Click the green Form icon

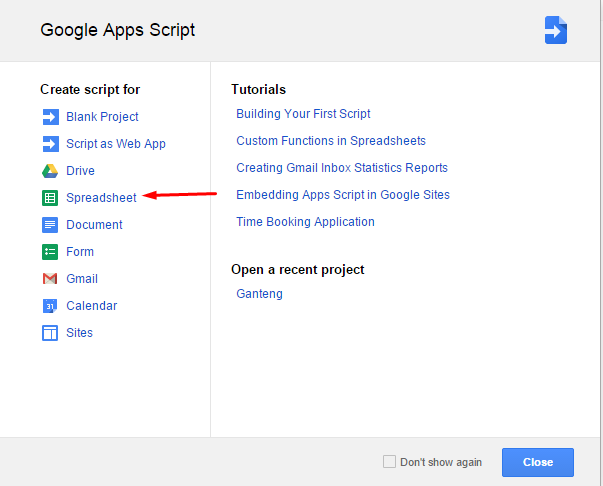50,252
